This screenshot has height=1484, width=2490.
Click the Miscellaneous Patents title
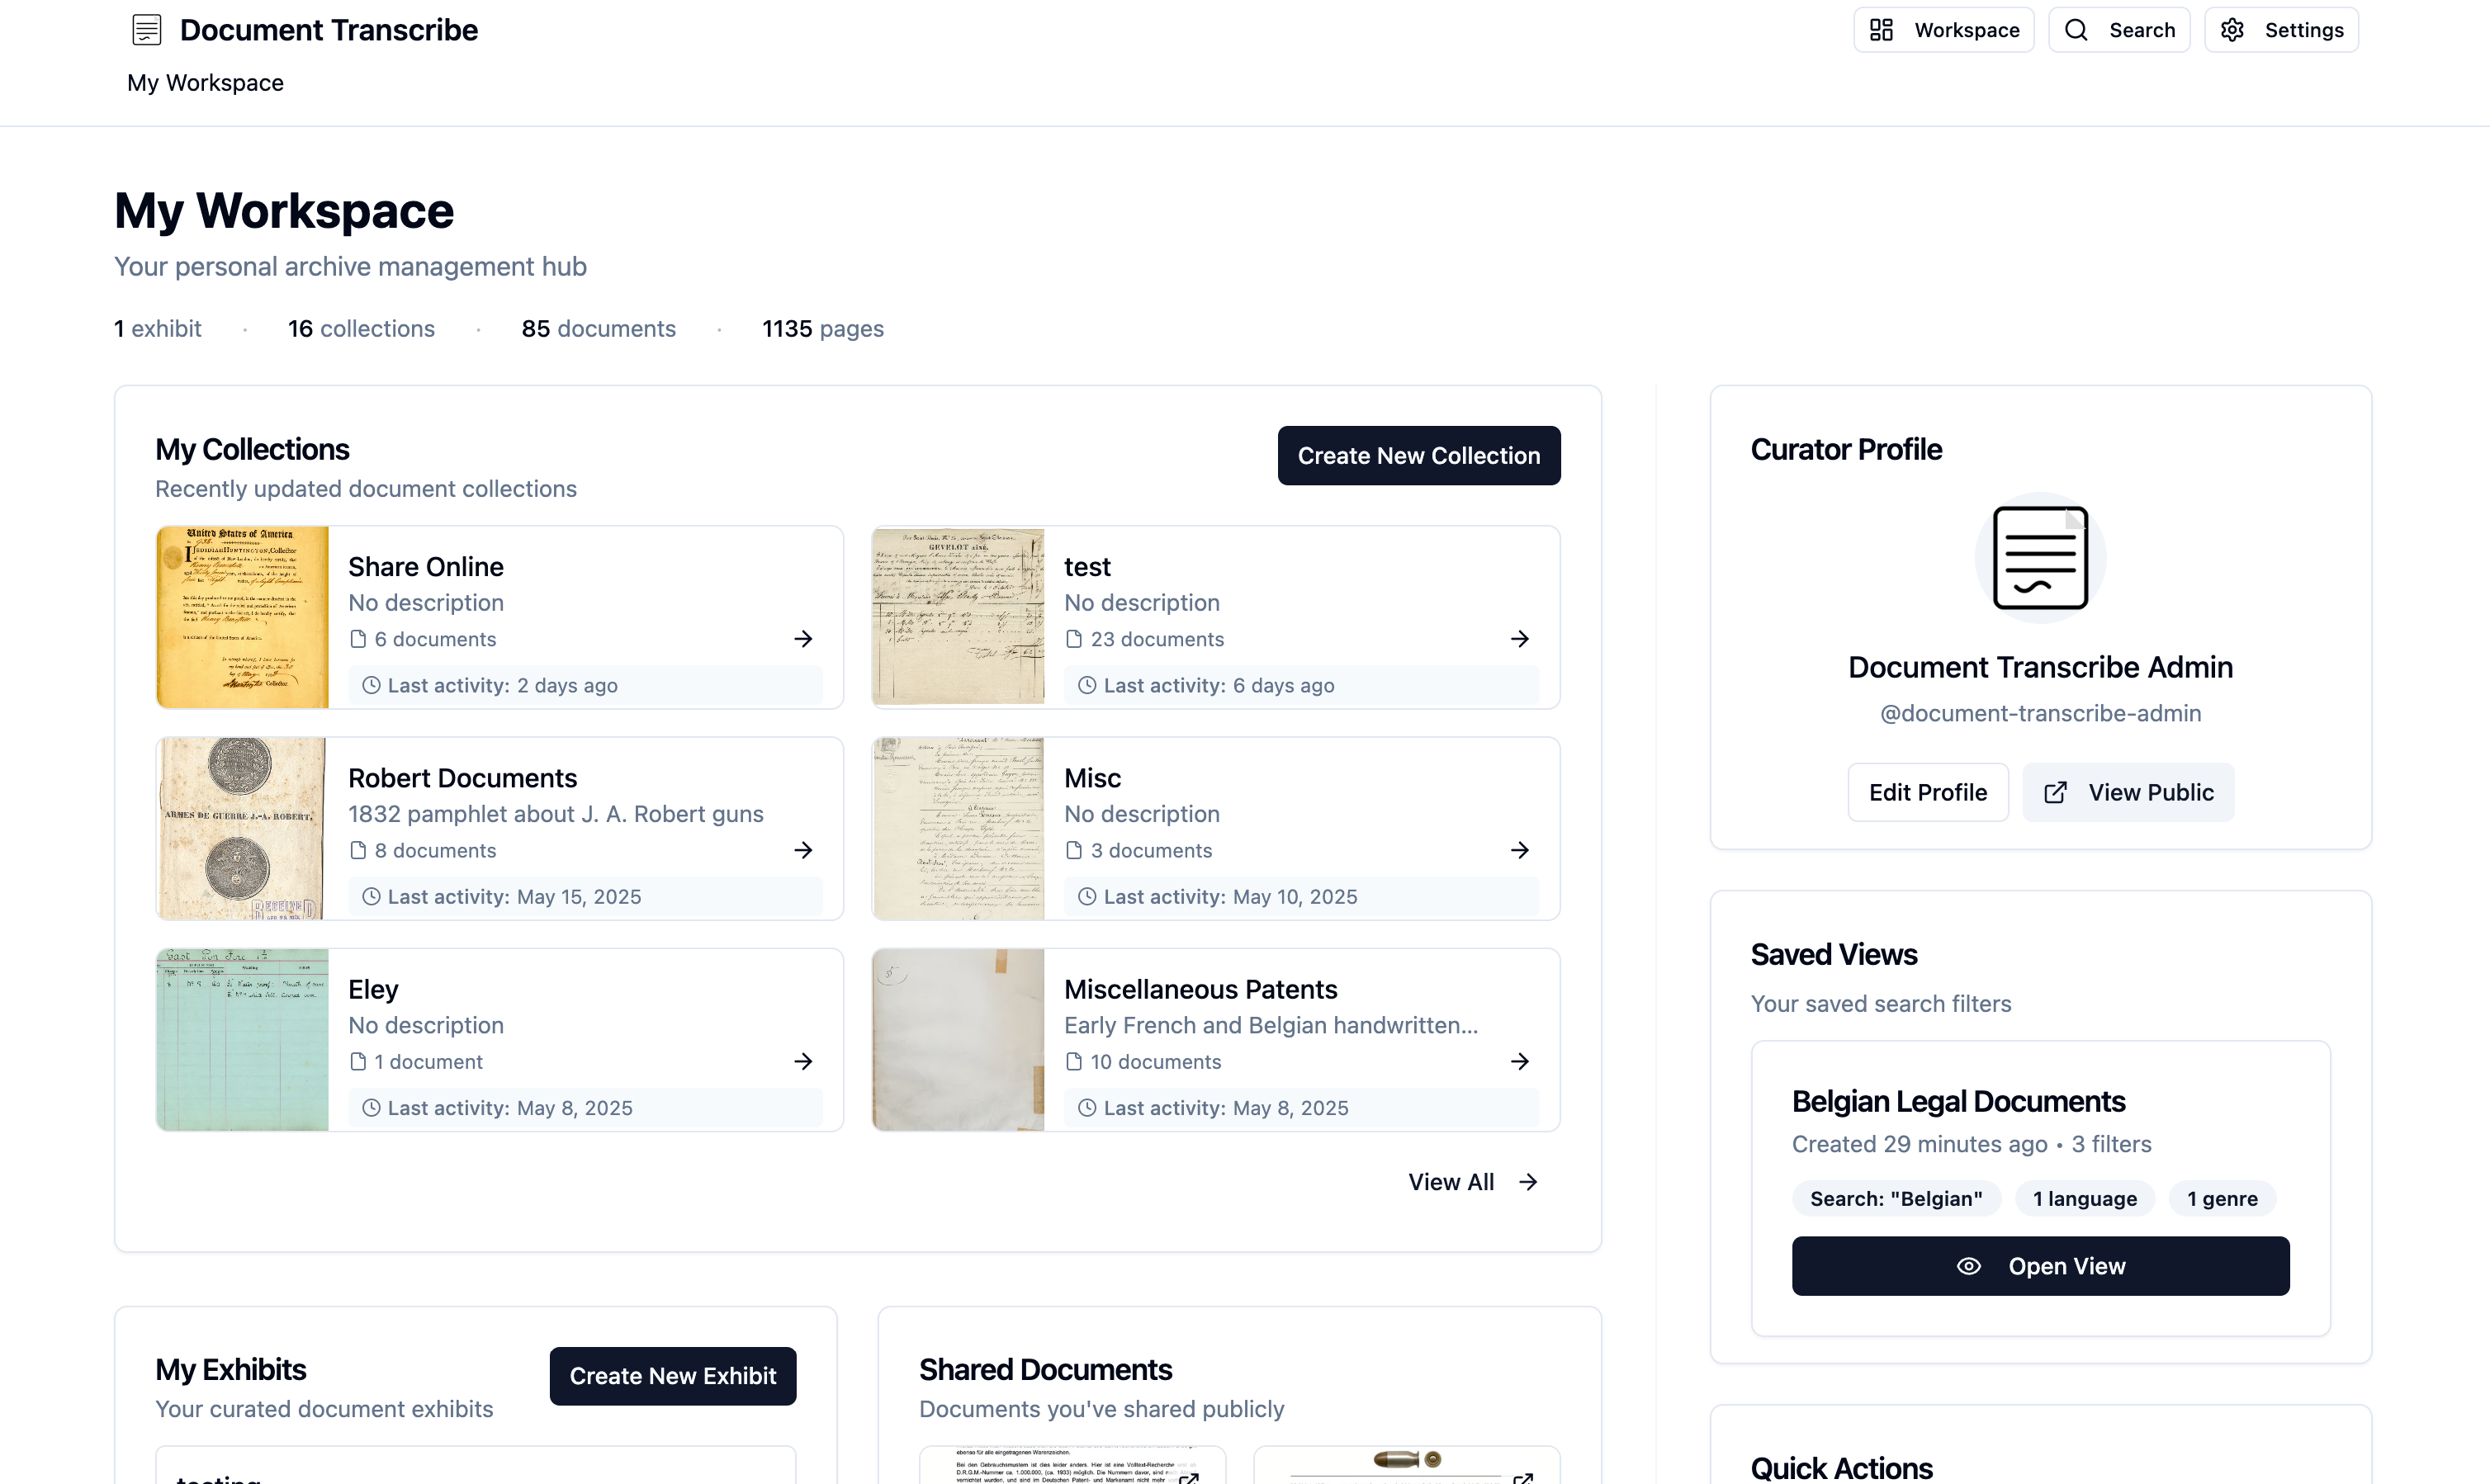(x=1200, y=989)
